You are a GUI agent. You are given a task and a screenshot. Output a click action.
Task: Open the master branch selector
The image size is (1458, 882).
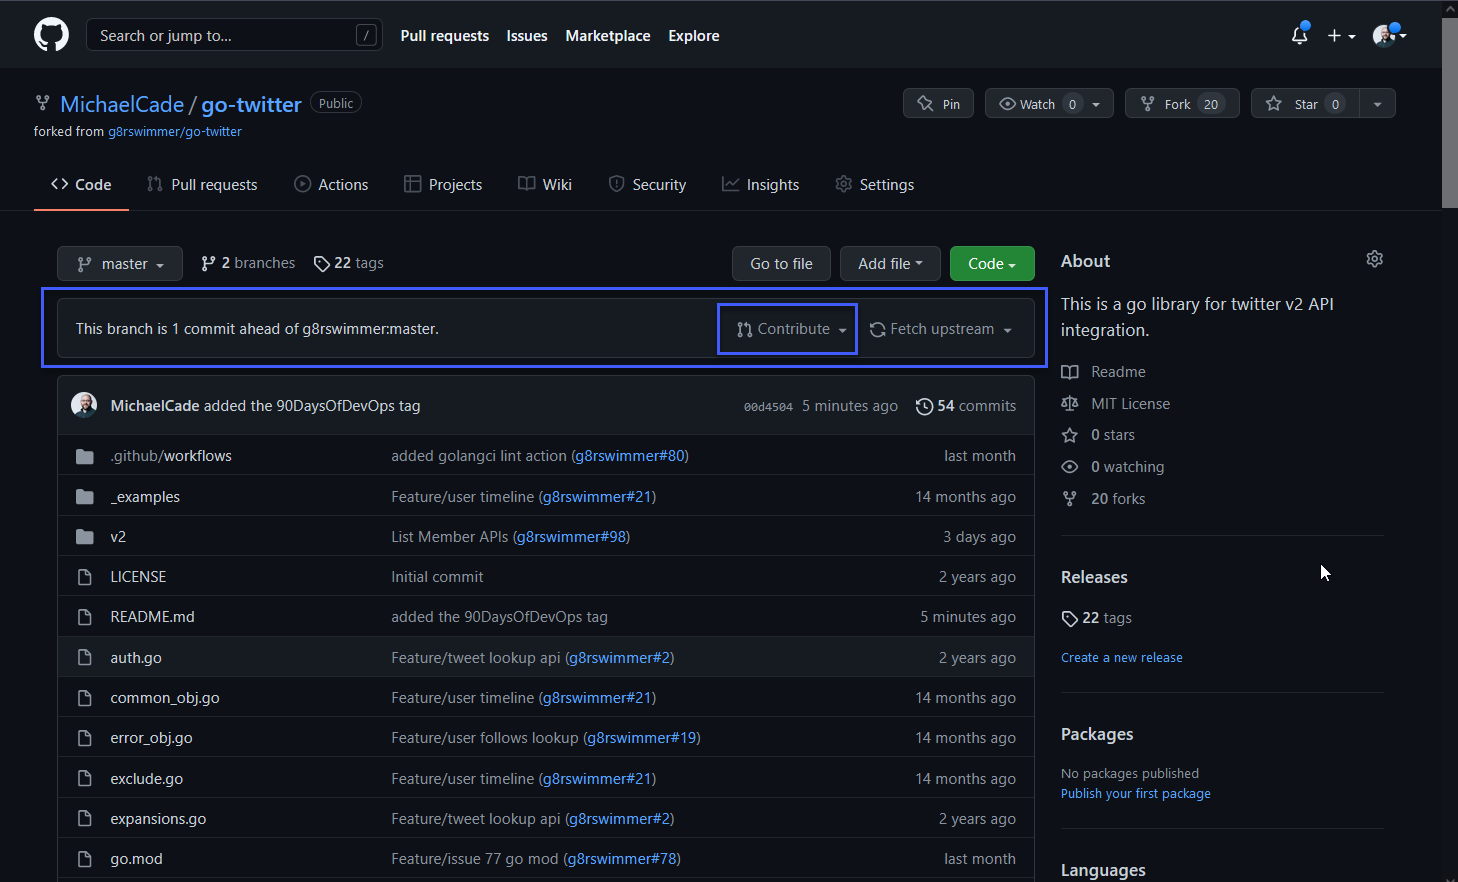(119, 263)
